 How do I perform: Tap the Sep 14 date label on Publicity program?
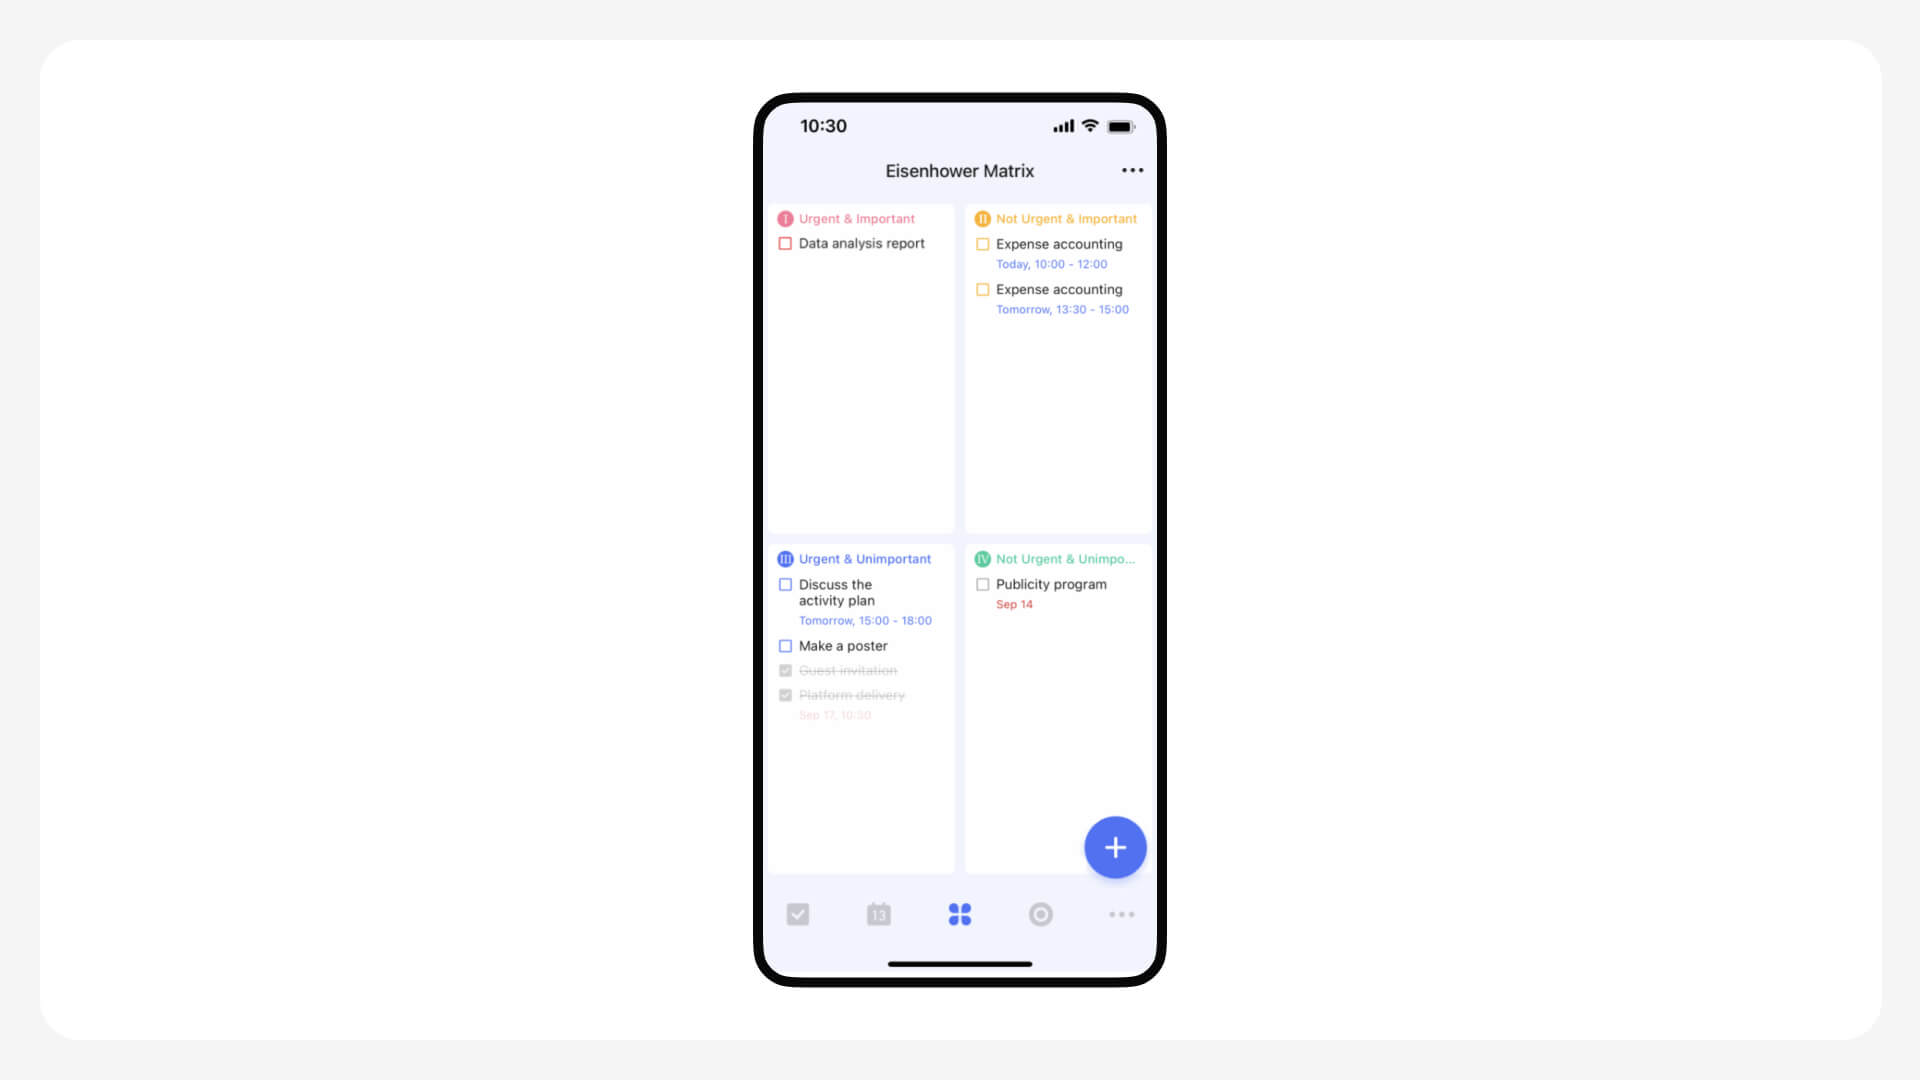1014,604
